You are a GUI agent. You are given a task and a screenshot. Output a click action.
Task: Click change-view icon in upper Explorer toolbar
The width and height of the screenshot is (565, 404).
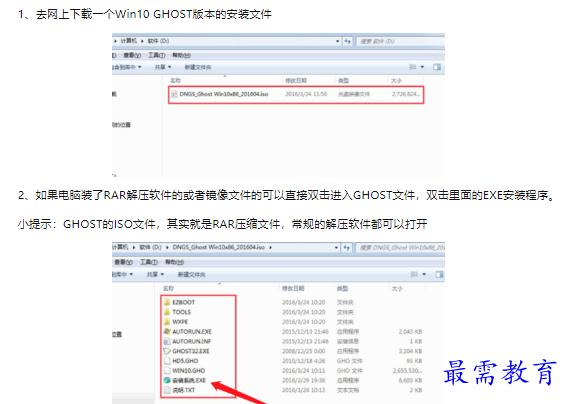(x=413, y=67)
